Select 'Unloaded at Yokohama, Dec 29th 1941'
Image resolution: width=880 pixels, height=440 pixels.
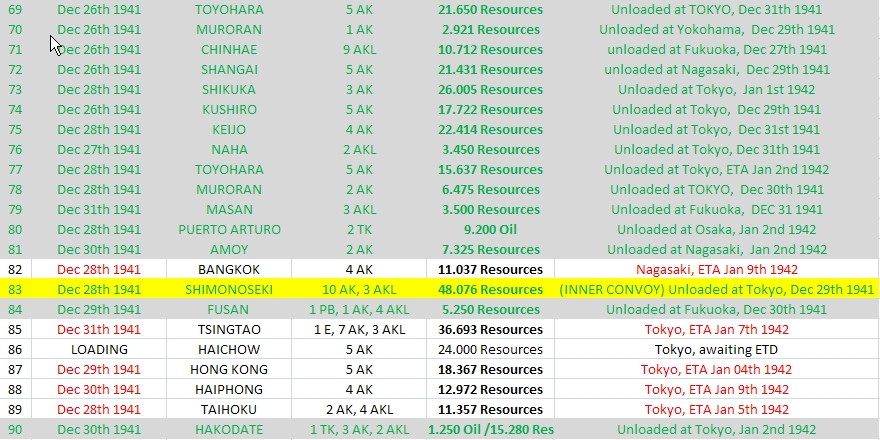(x=717, y=29)
